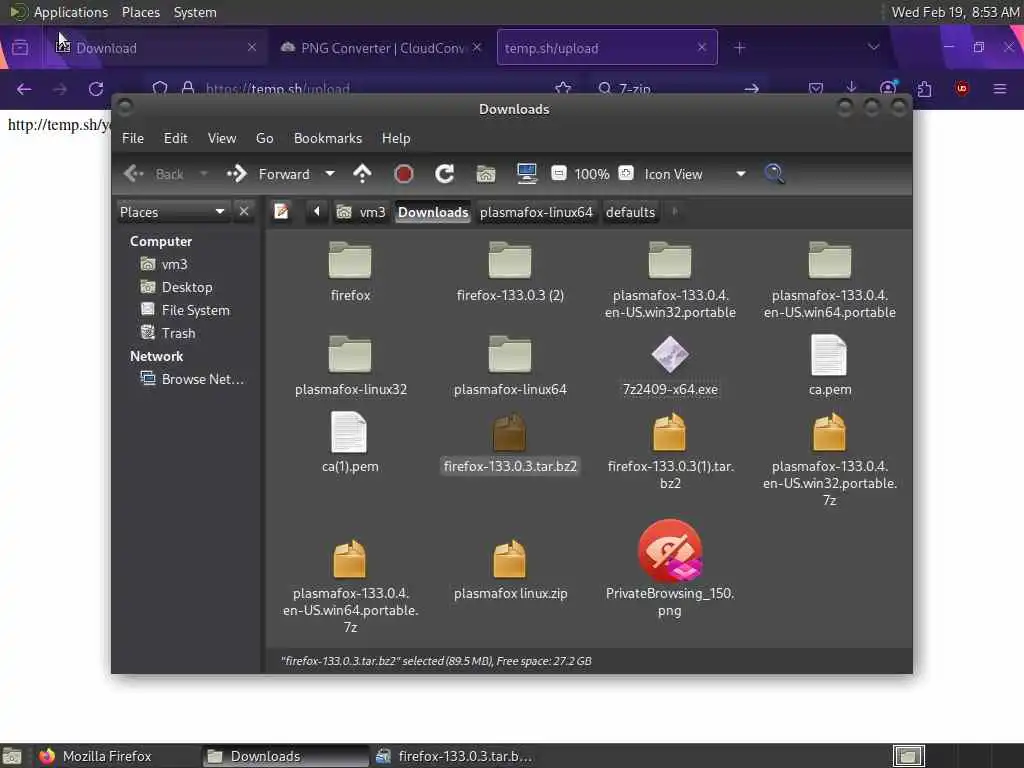Select the ca.pem file

coord(829,366)
